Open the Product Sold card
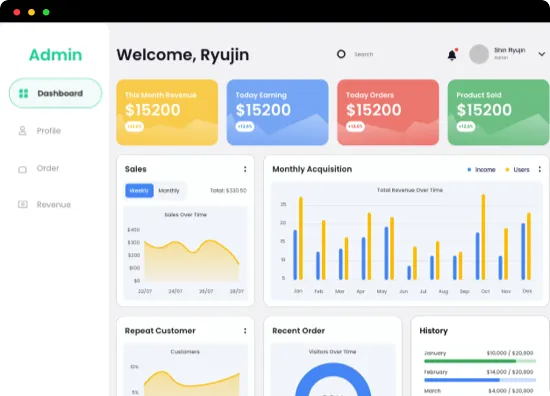550x396 pixels. tap(498, 112)
